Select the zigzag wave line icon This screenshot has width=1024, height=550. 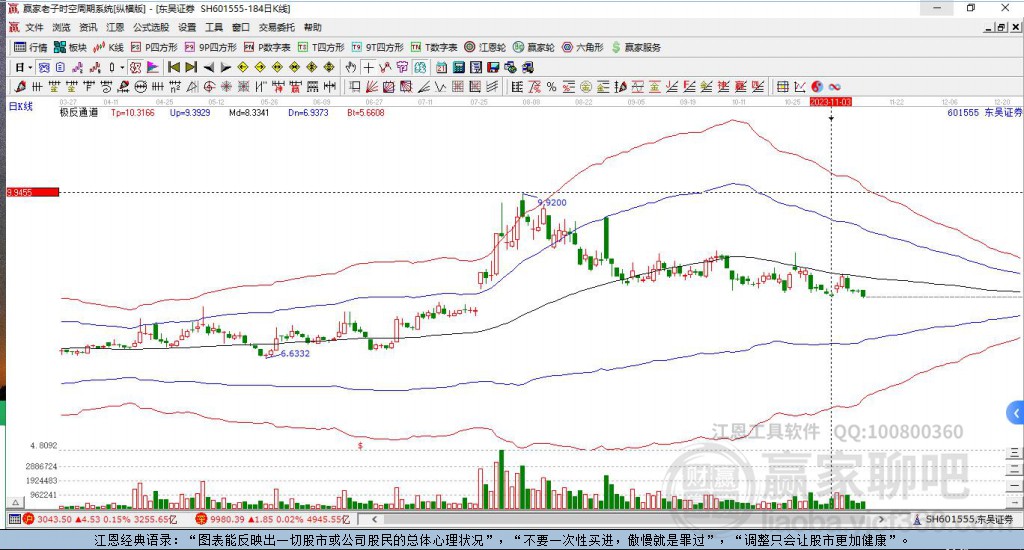pos(440,86)
